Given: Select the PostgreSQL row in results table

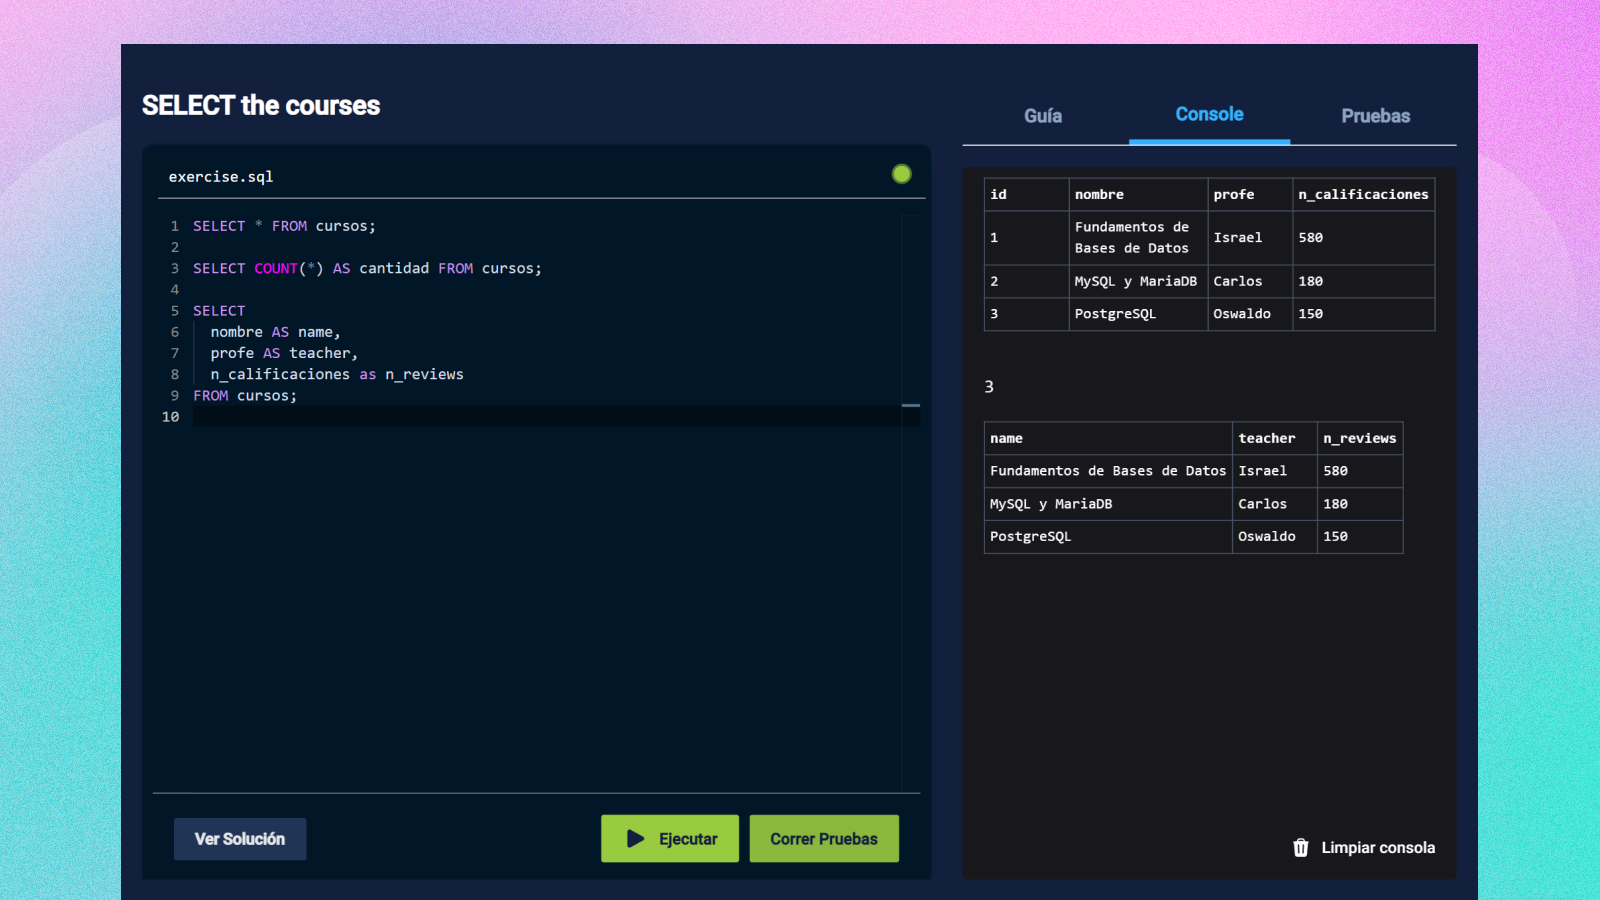Looking at the screenshot, I should point(1030,537).
